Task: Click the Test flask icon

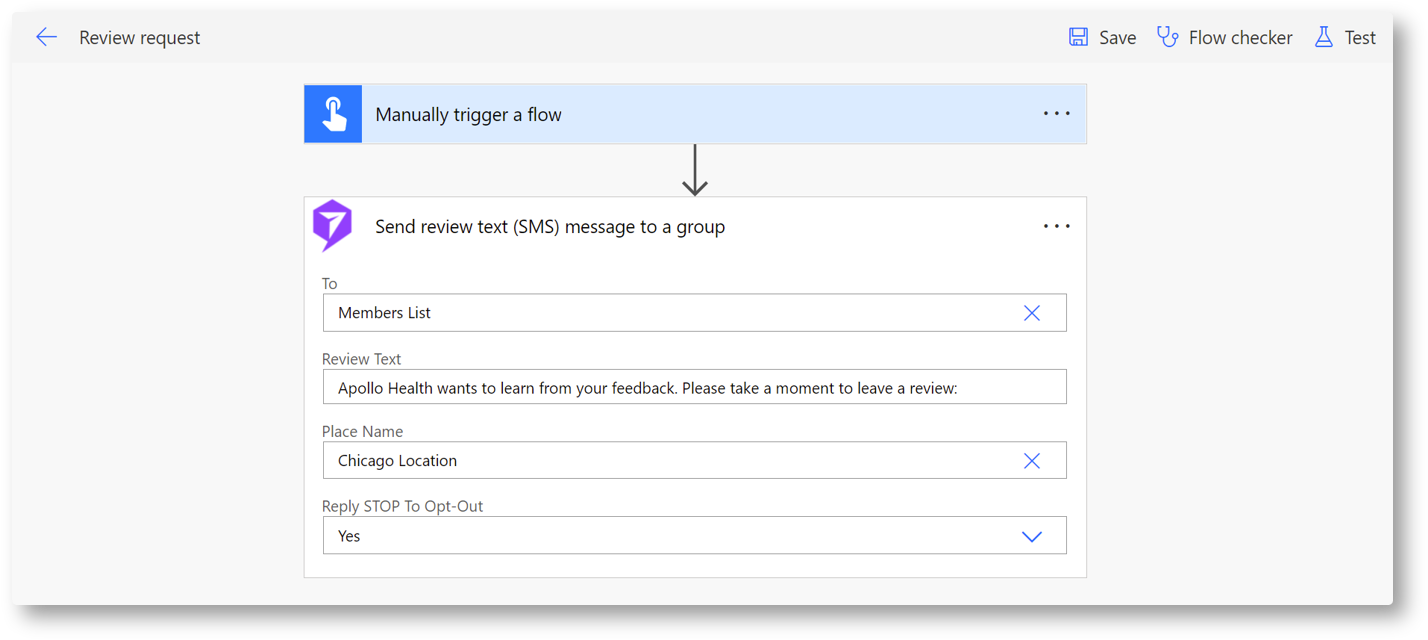Action: tap(1323, 38)
